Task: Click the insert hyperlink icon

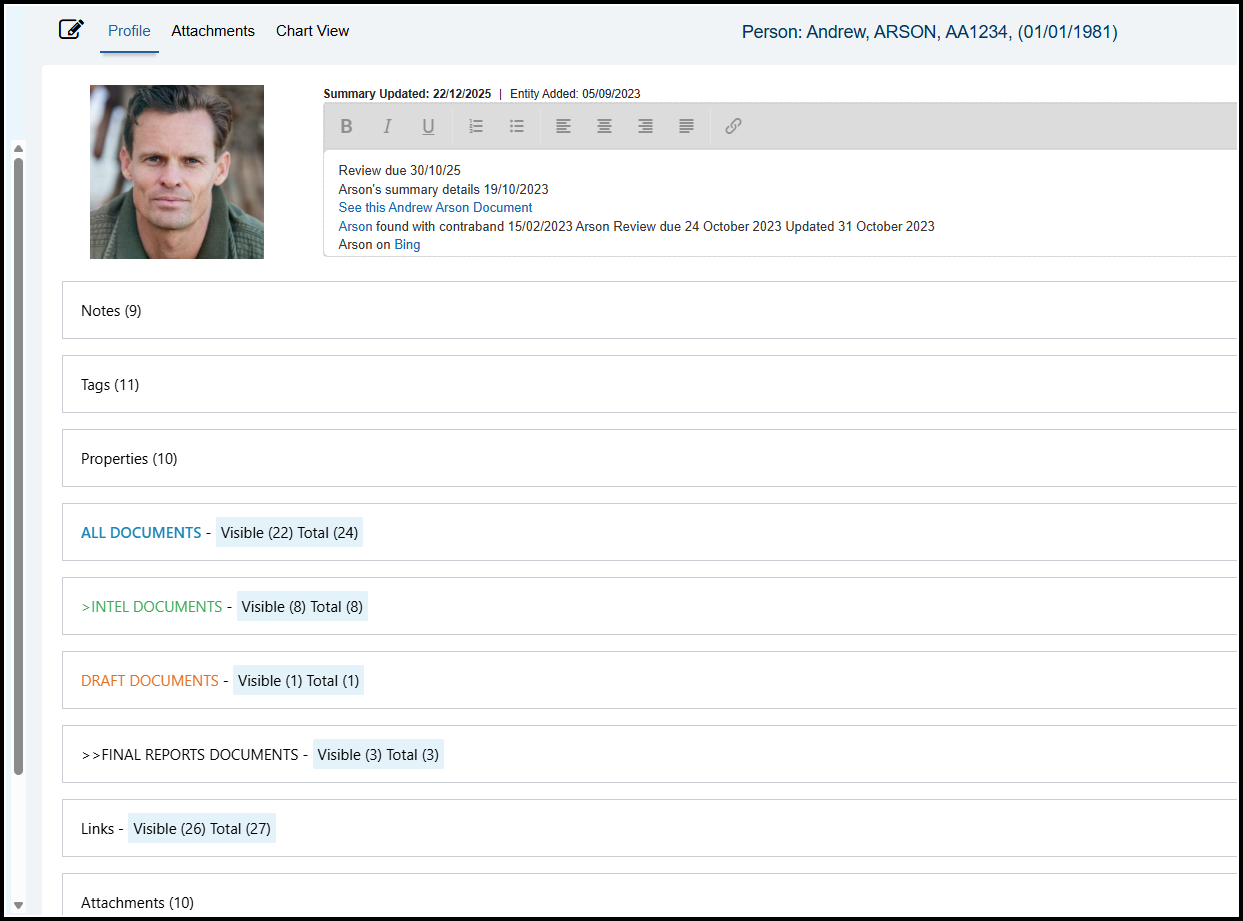Action: 733,126
